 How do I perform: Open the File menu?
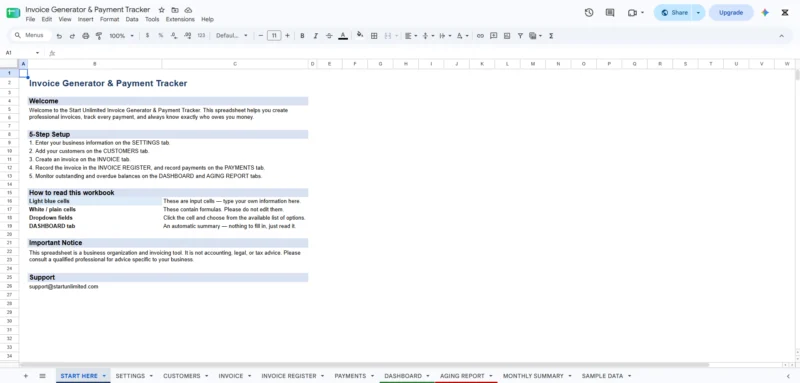point(30,19)
